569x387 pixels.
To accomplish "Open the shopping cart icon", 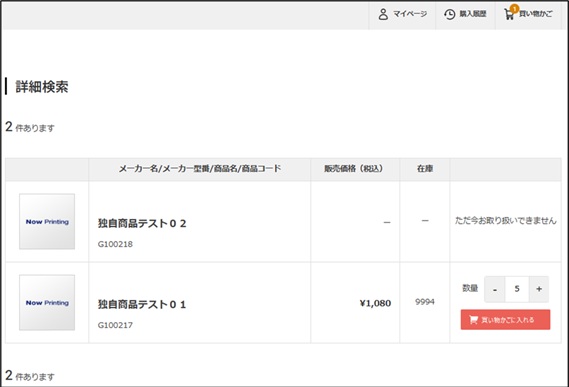I will 509,15.
